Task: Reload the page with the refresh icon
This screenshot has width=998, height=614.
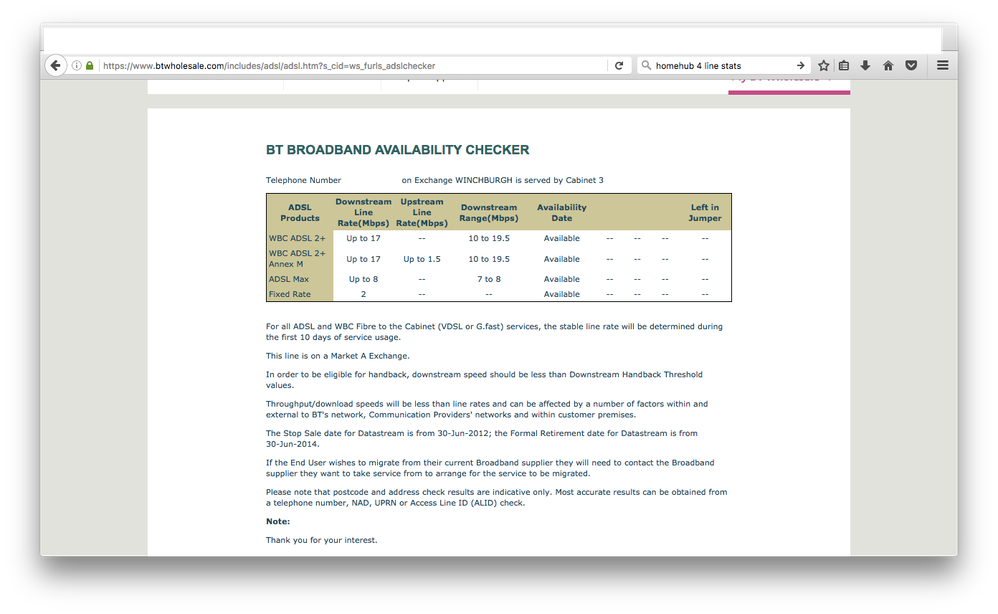Action: 619,66
